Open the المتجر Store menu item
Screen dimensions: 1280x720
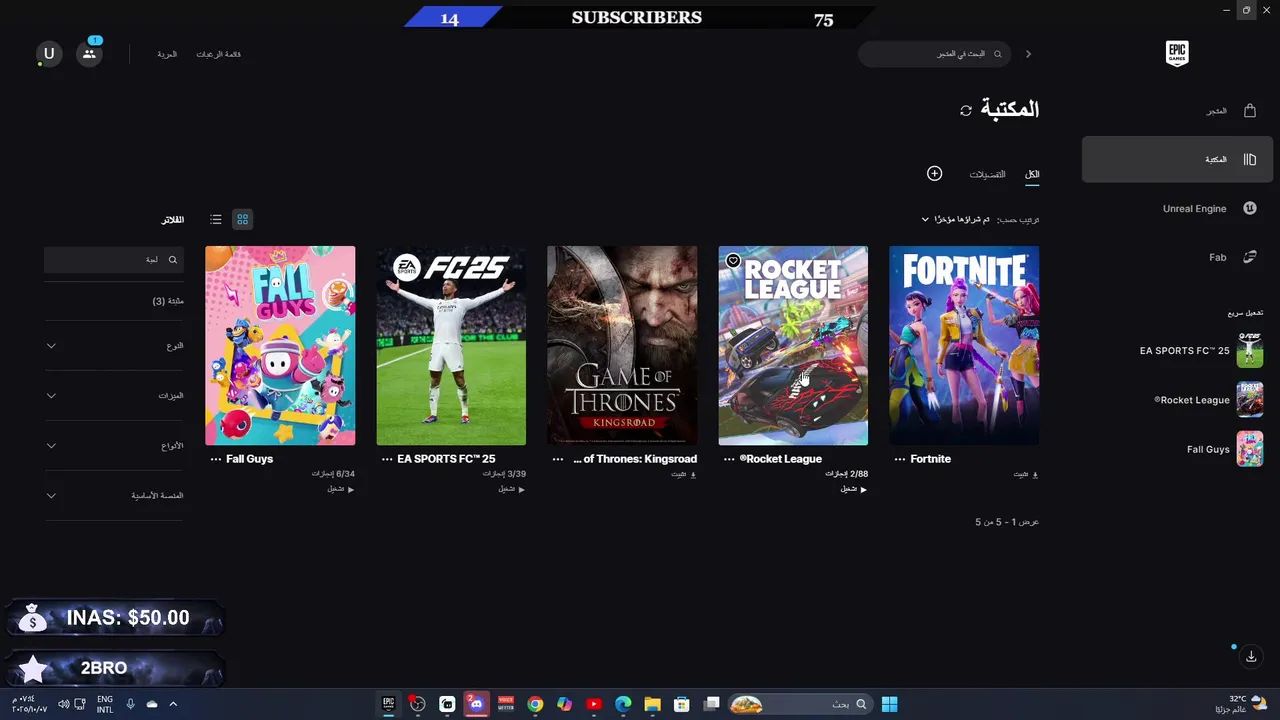(x=1216, y=111)
